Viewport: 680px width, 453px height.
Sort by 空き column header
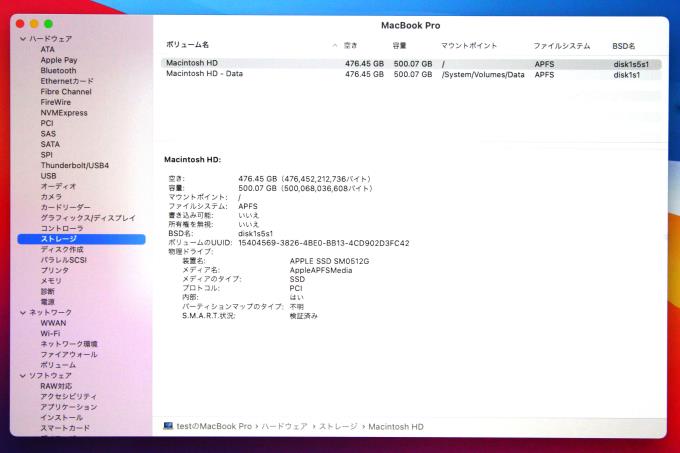pos(350,46)
